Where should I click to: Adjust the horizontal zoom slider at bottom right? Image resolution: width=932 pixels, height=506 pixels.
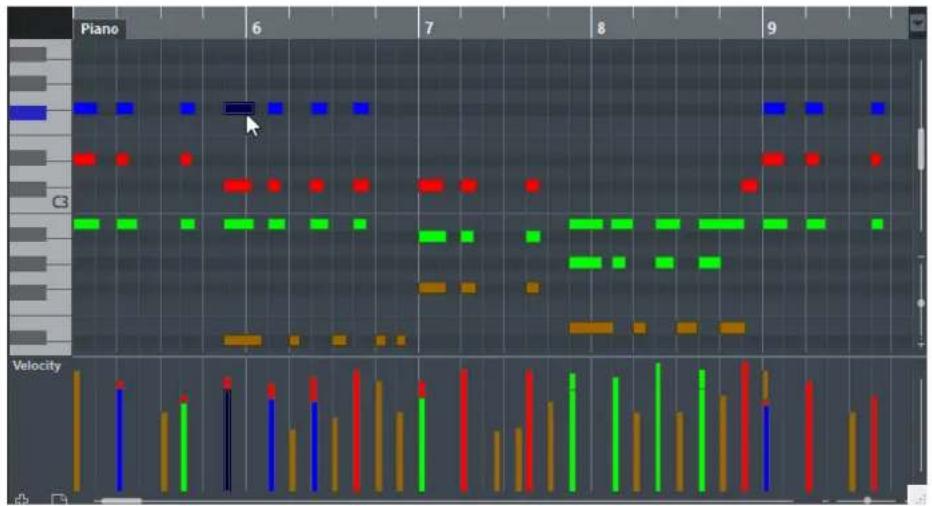coord(867,501)
